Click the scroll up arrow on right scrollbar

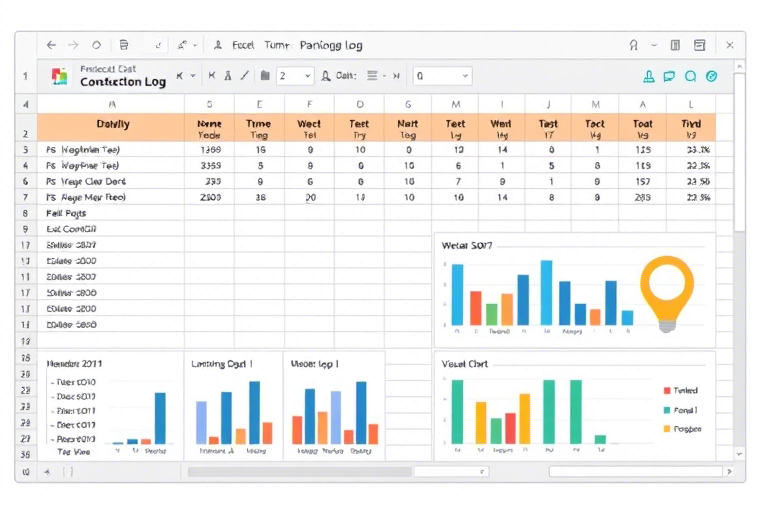(740, 66)
